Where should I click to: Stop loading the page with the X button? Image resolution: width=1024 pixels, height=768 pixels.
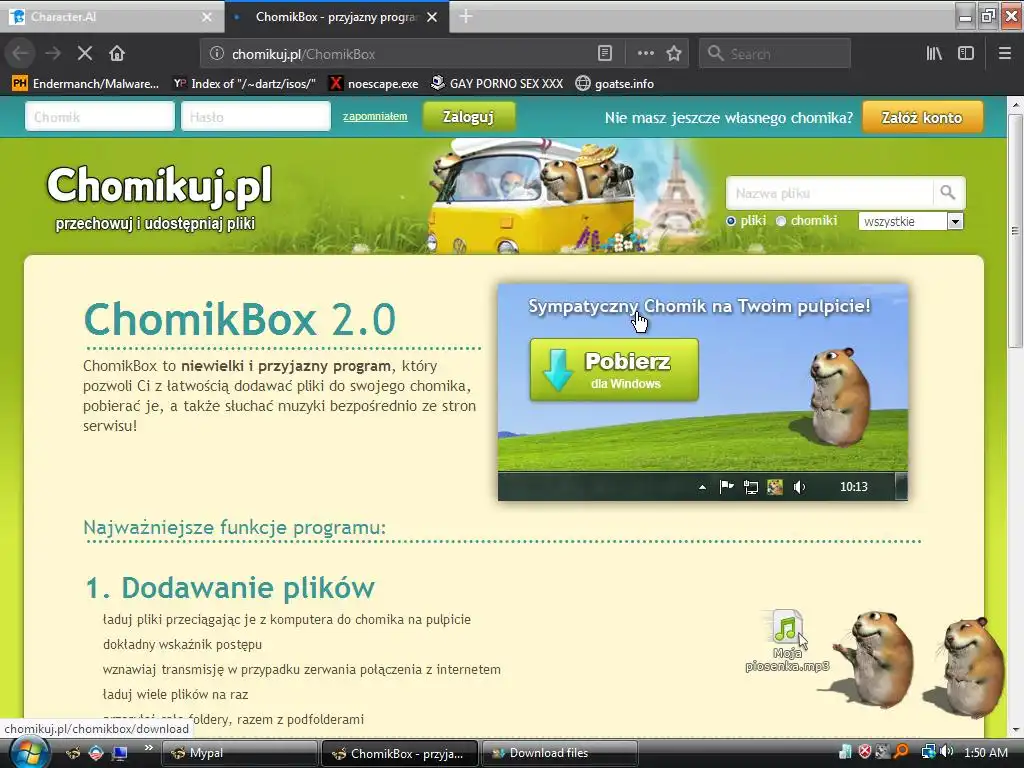click(85, 54)
